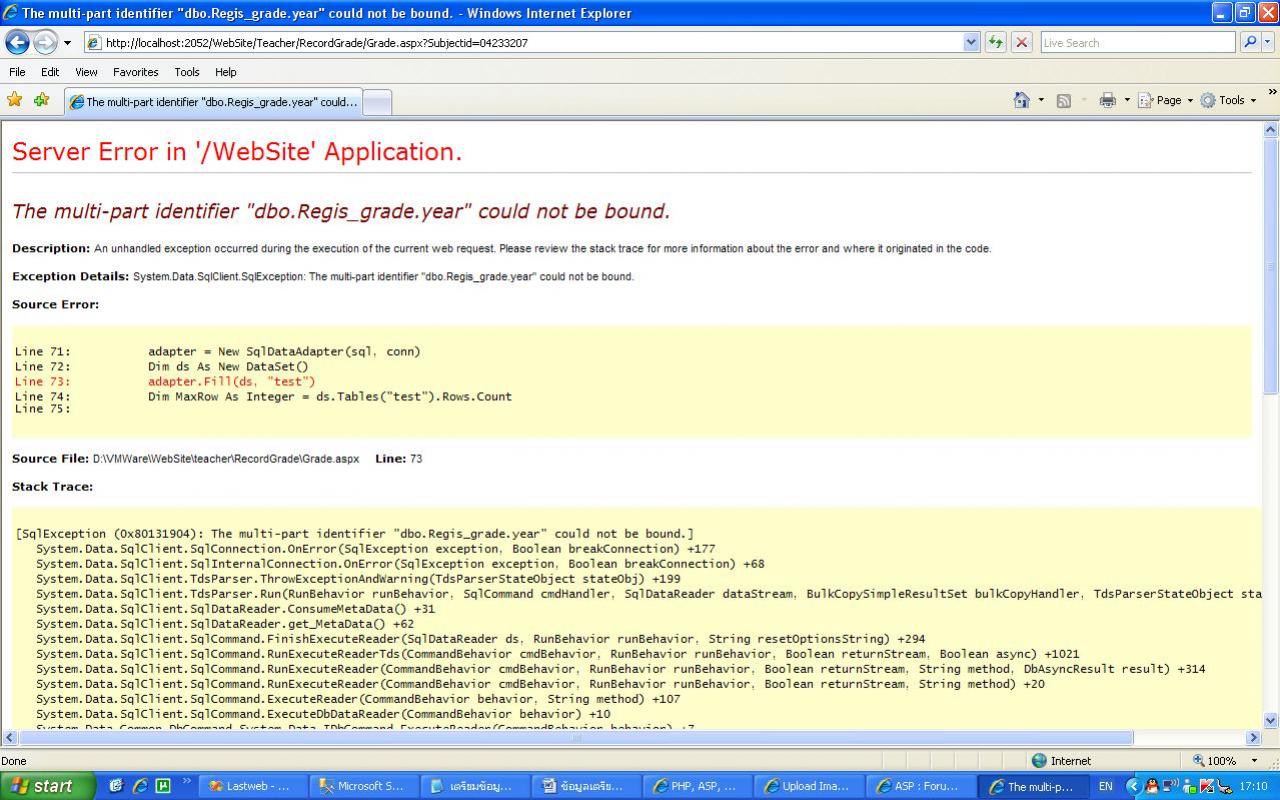This screenshot has height=800, width=1280.
Task: Expand the quick launch overflow chevron
Action: [185, 782]
